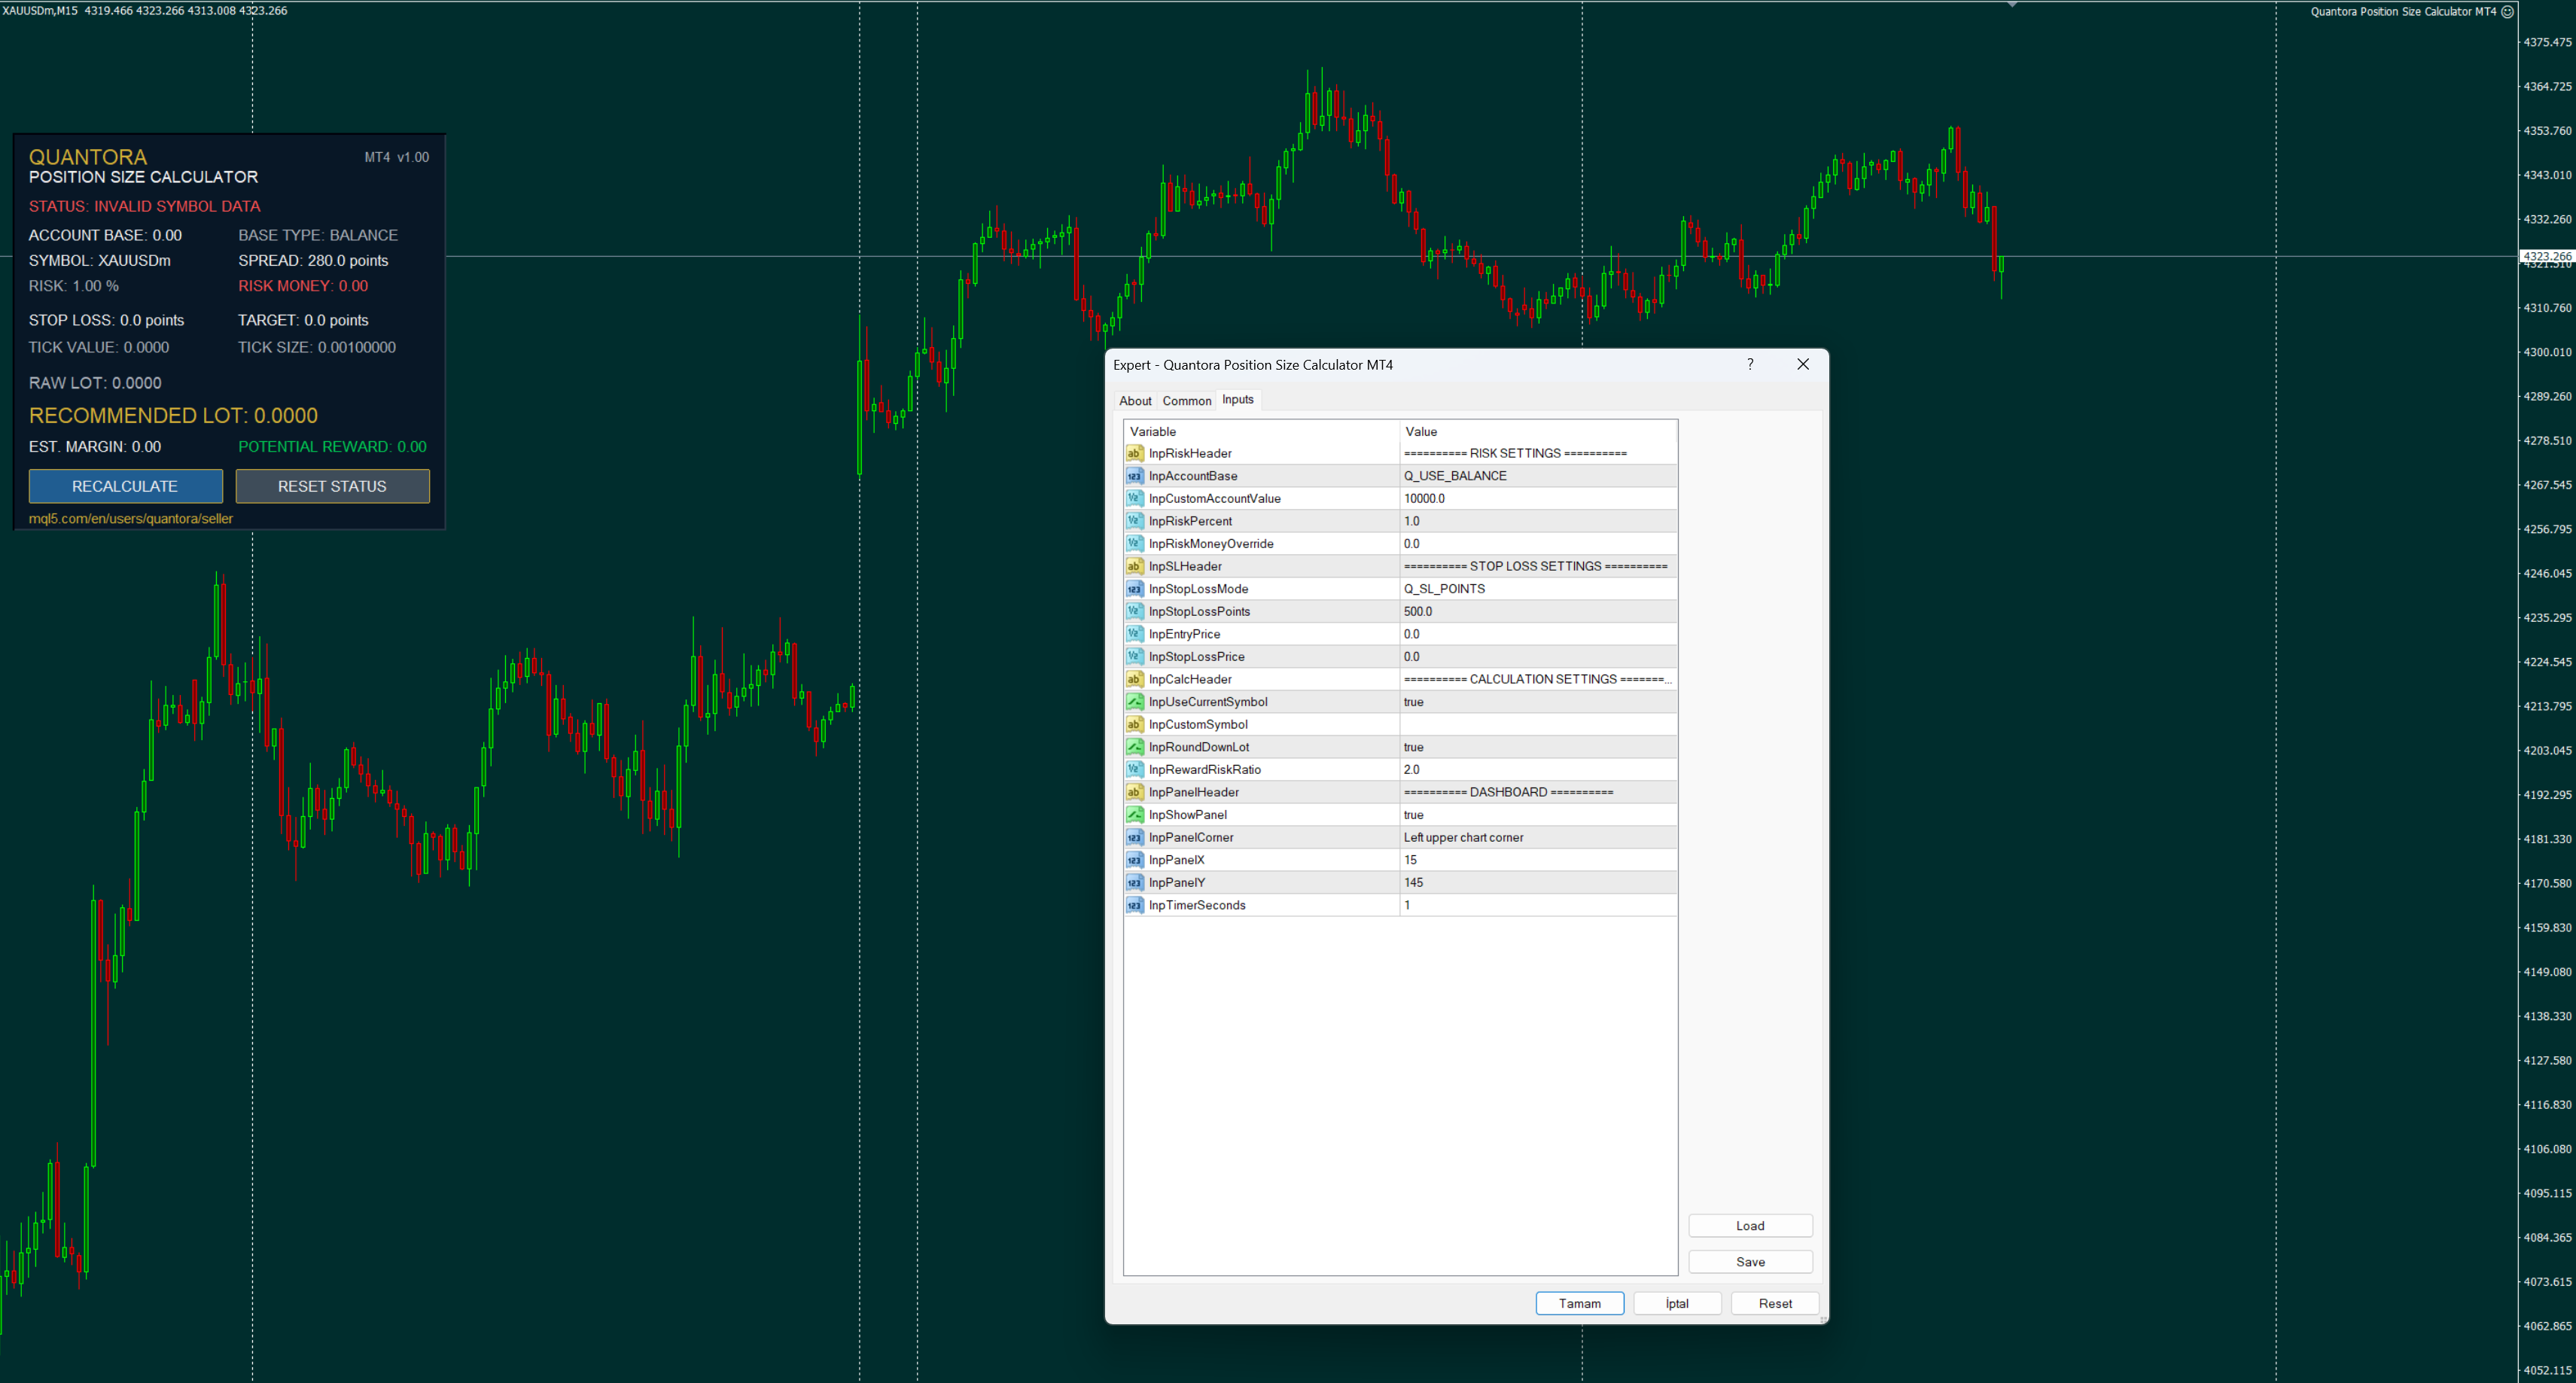The image size is (2576, 1383).
Task: Click the InpPanelX integer icon
Action: click(1134, 860)
